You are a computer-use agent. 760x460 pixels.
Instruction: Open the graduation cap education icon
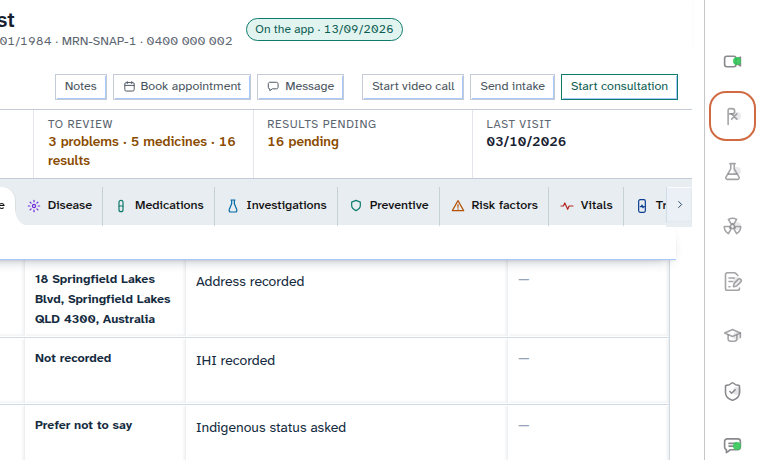pyautogui.click(x=732, y=335)
